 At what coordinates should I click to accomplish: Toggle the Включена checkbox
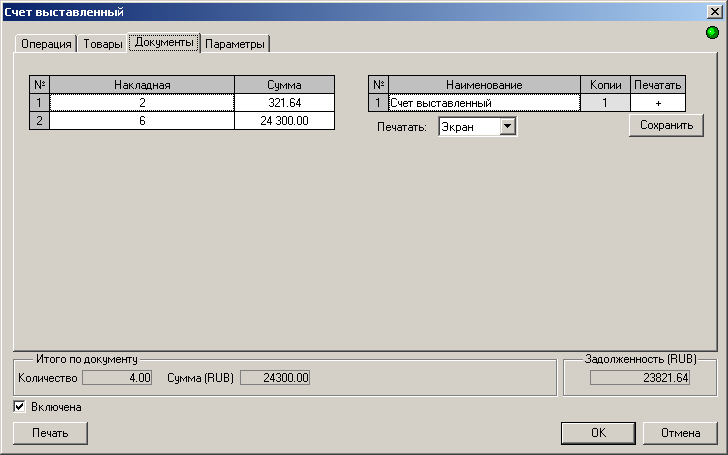[19, 407]
